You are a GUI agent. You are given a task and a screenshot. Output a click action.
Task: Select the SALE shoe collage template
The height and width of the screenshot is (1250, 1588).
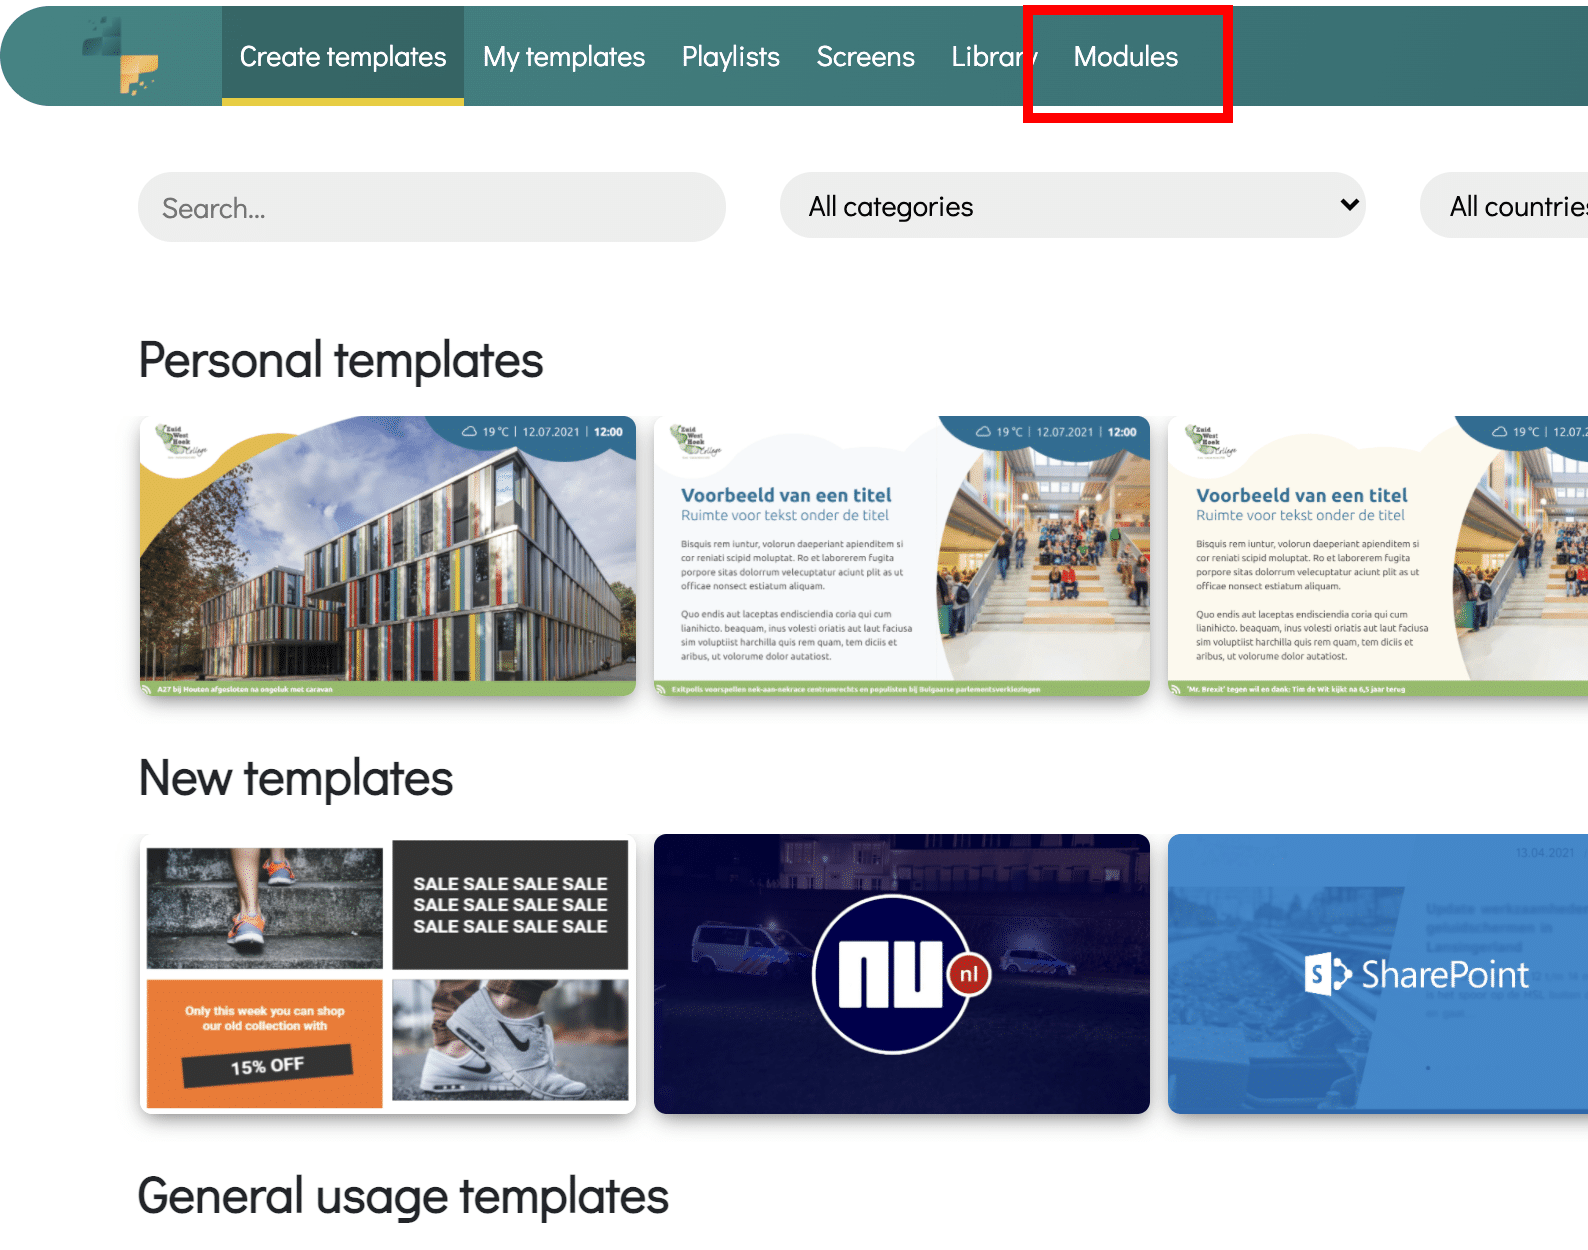click(388, 973)
